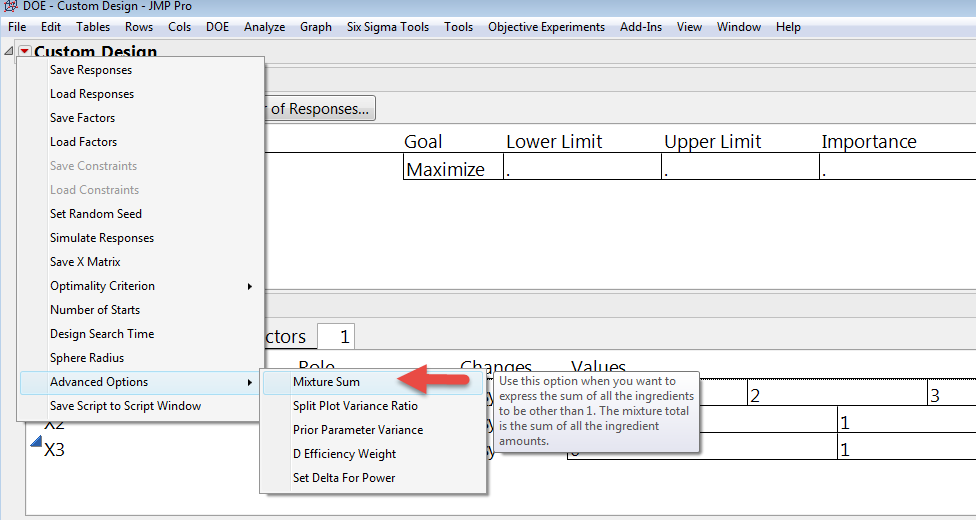Click the Importance column header
Image resolution: width=976 pixels, height=520 pixels.
point(869,141)
